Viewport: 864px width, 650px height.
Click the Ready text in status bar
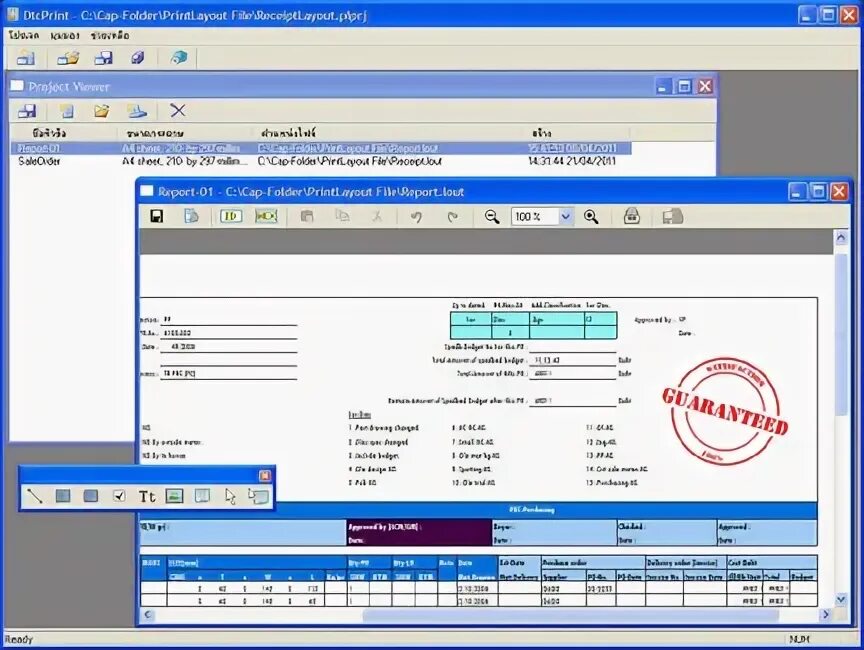point(19,640)
